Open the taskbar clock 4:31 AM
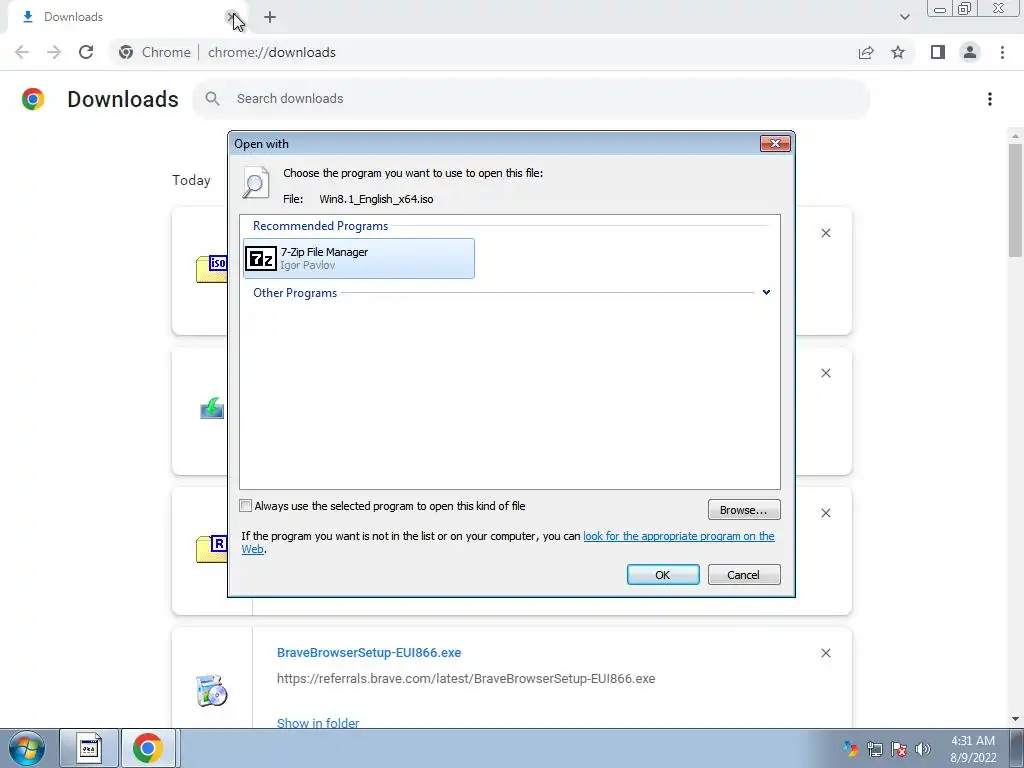 pyautogui.click(x=973, y=749)
